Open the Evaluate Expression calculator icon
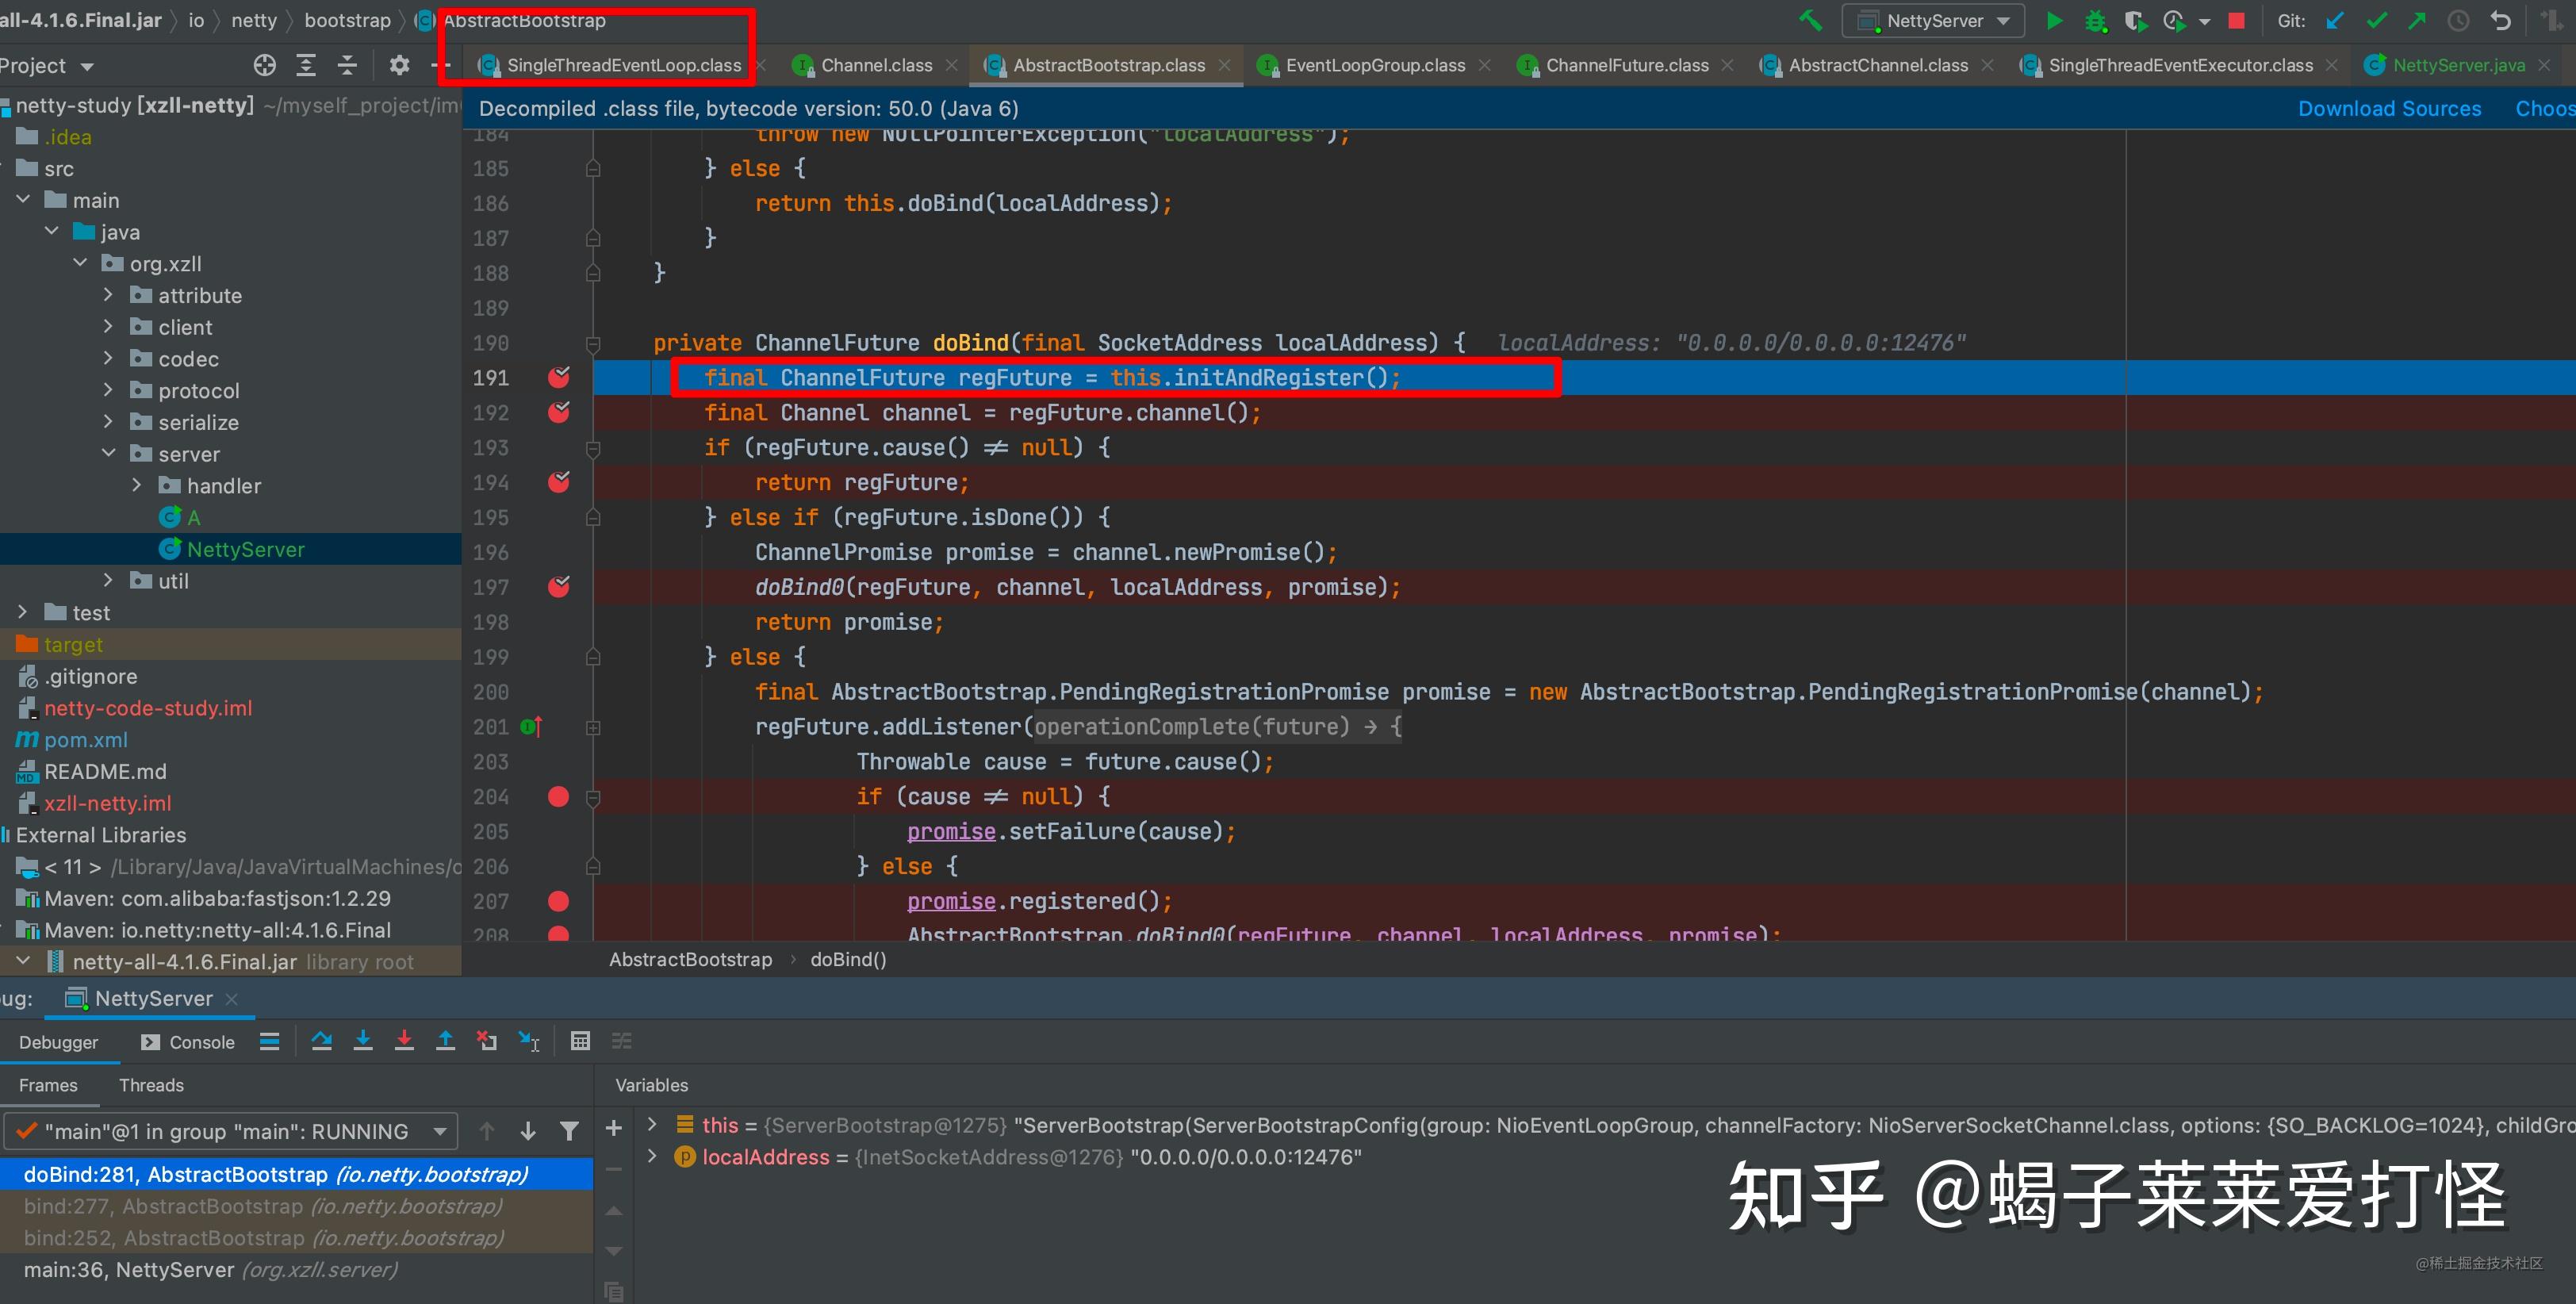 580,1040
